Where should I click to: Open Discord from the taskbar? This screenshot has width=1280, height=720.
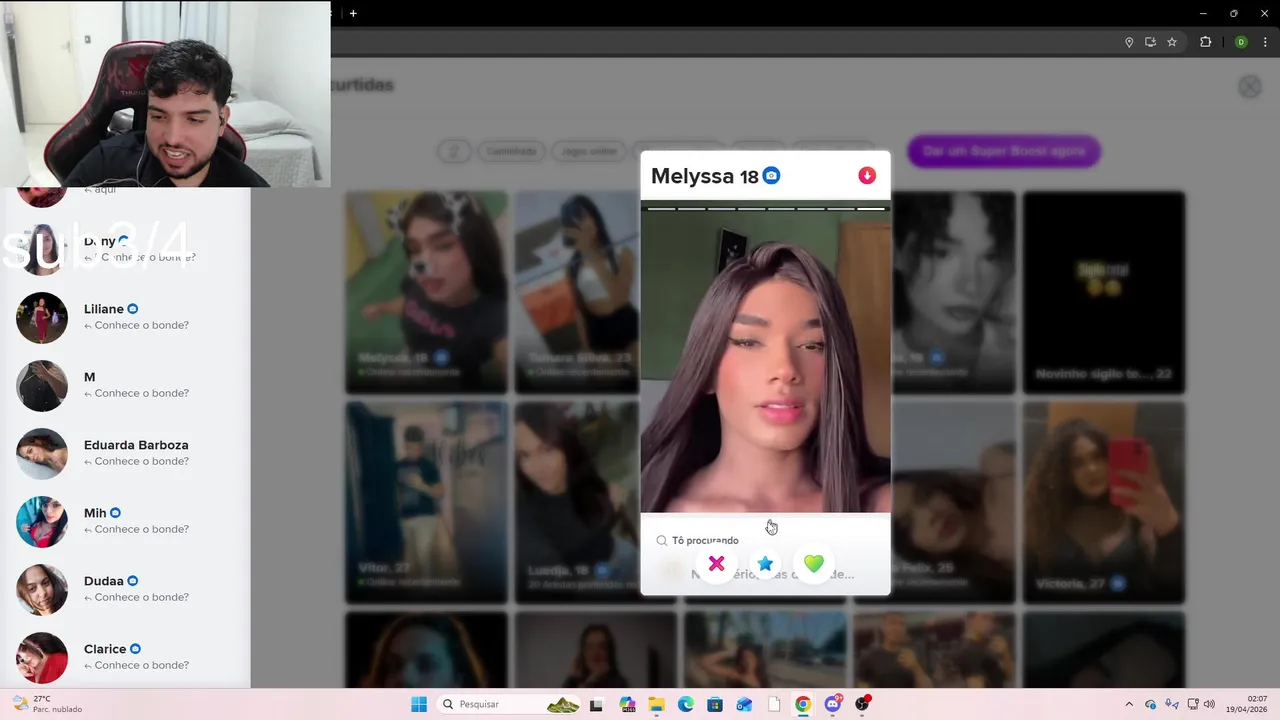pyautogui.click(x=833, y=704)
